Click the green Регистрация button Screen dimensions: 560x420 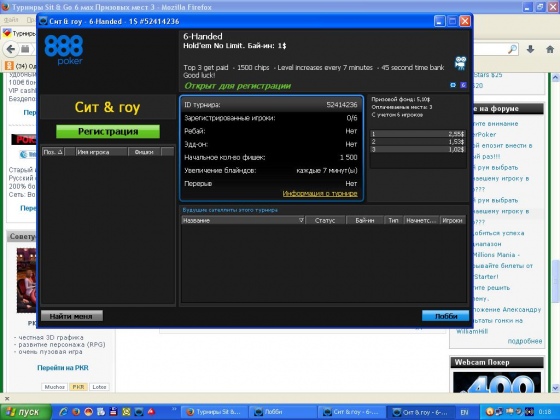(108, 131)
